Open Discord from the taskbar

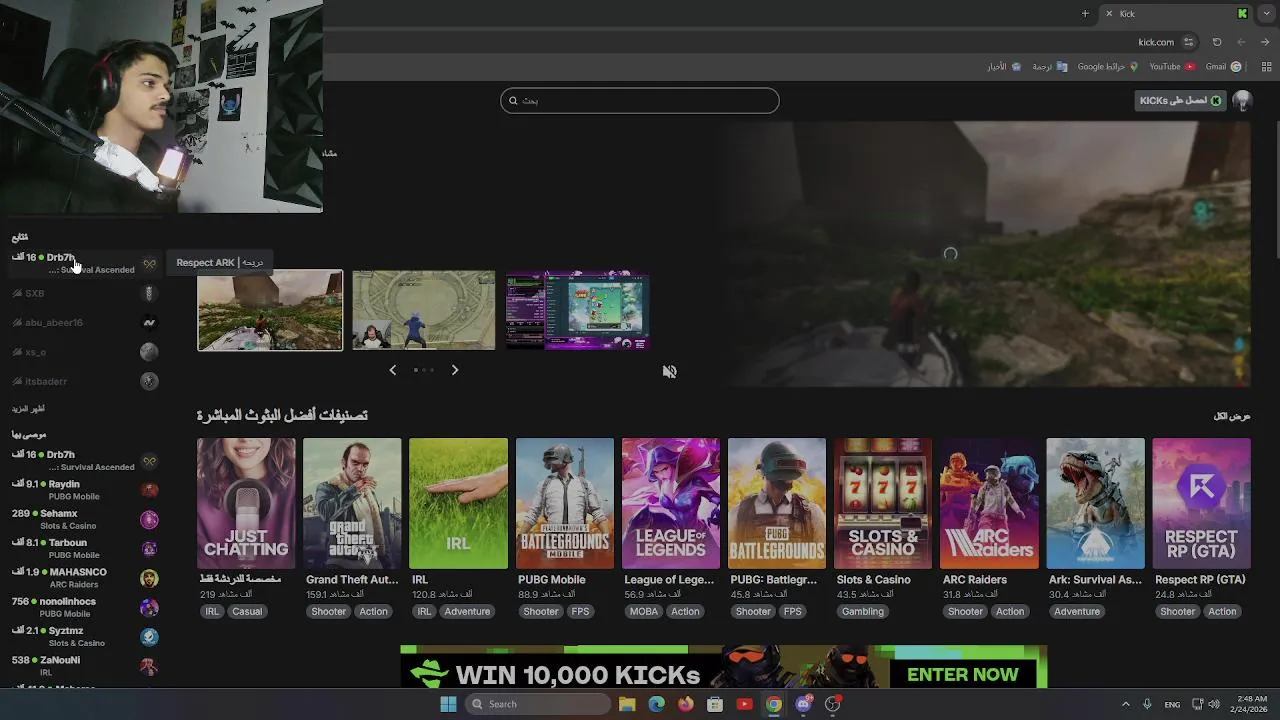tap(803, 704)
